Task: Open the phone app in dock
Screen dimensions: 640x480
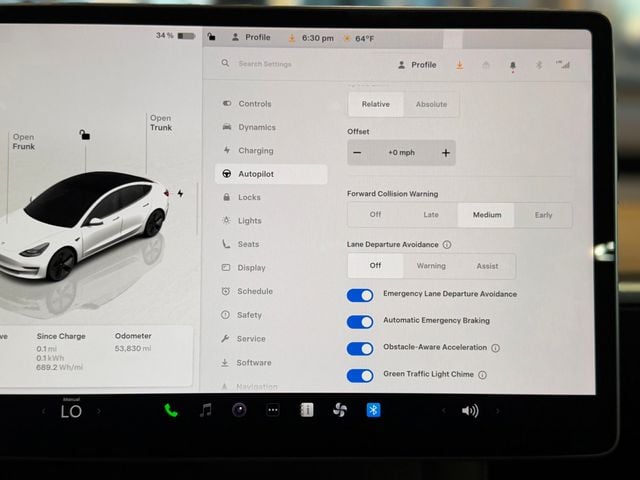Action: click(171, 410)
